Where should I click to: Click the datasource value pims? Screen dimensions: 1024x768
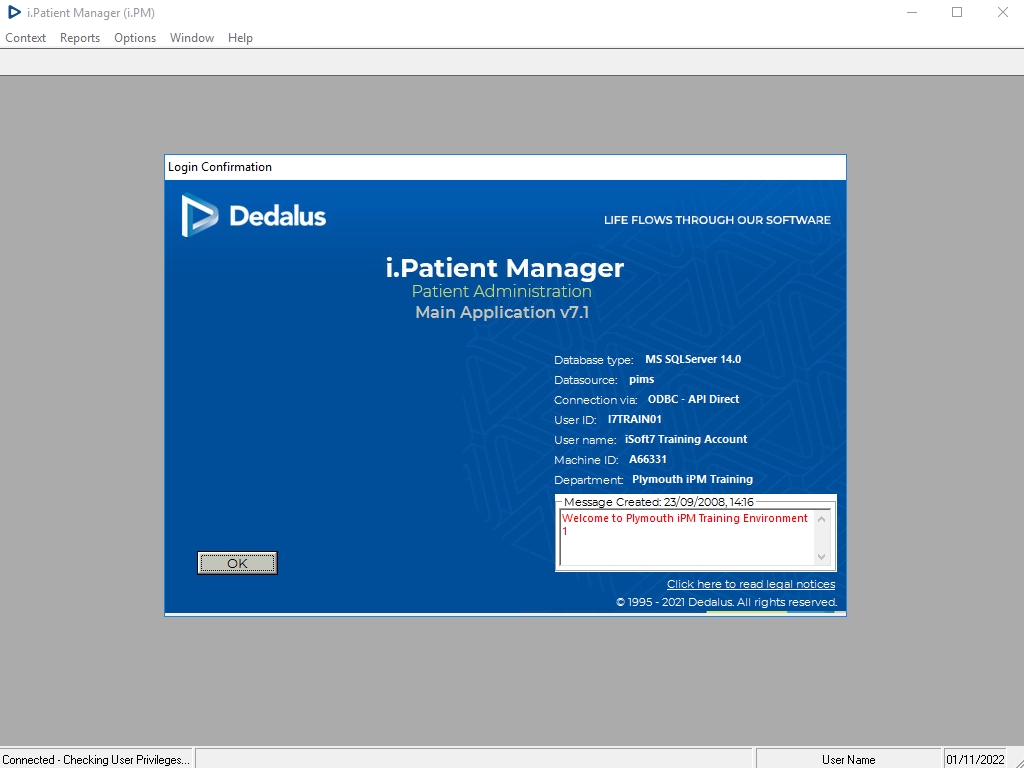(641, 379)
